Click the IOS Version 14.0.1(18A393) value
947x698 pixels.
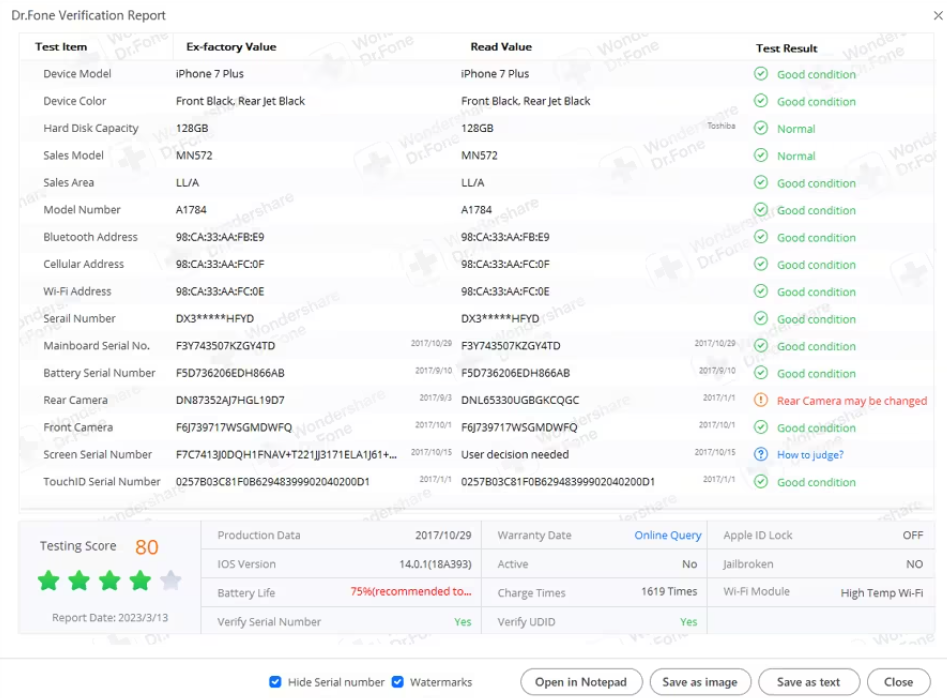pos(435,564)
